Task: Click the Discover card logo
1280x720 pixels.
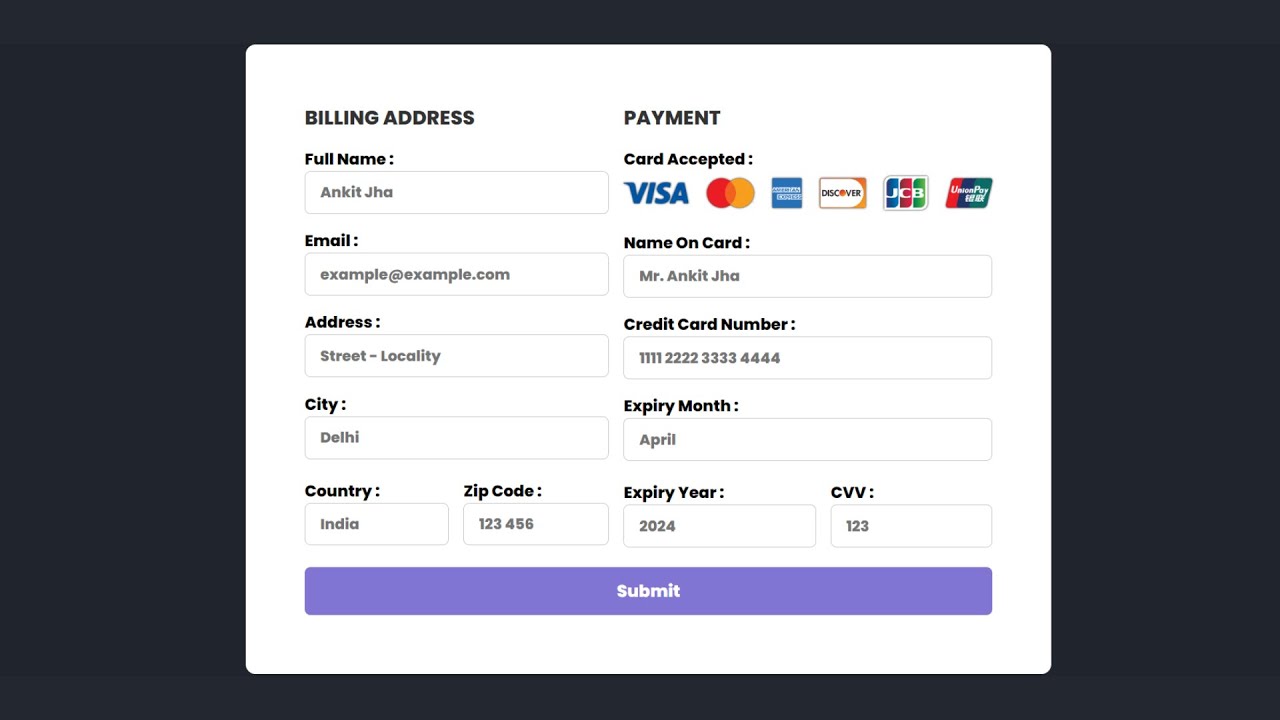Action: 842,193
